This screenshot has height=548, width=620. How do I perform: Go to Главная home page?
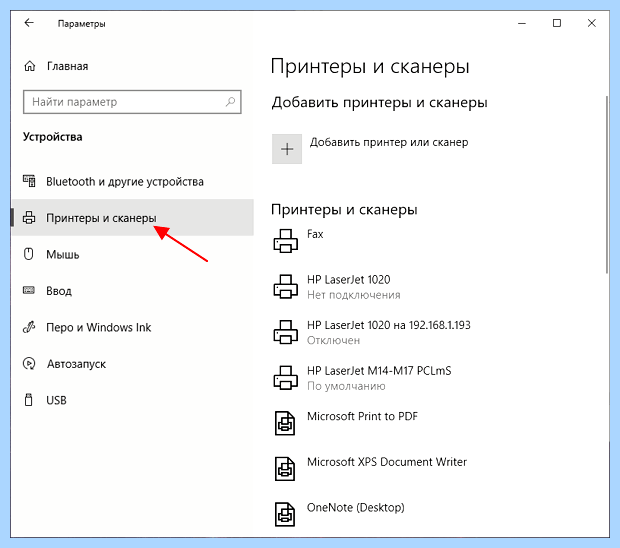pos(67,66)
